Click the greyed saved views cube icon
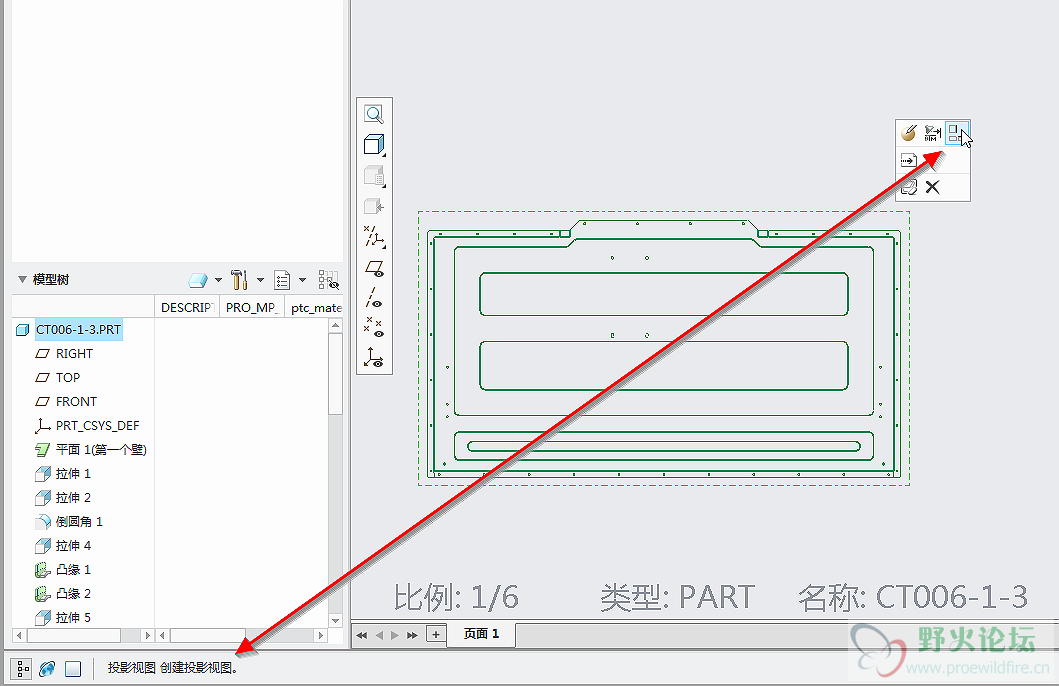The width and height of the screenshot is (1059, 686). (374, 176)
